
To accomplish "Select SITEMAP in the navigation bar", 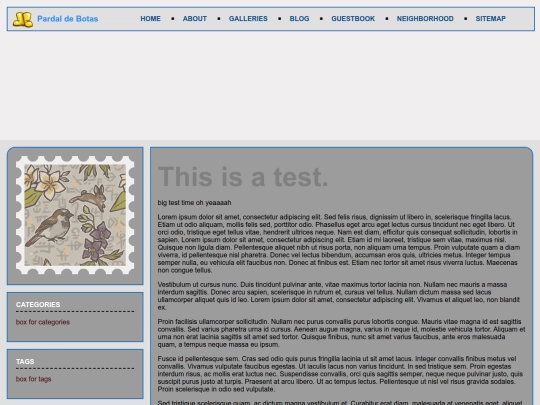I will tap(490, 19).
